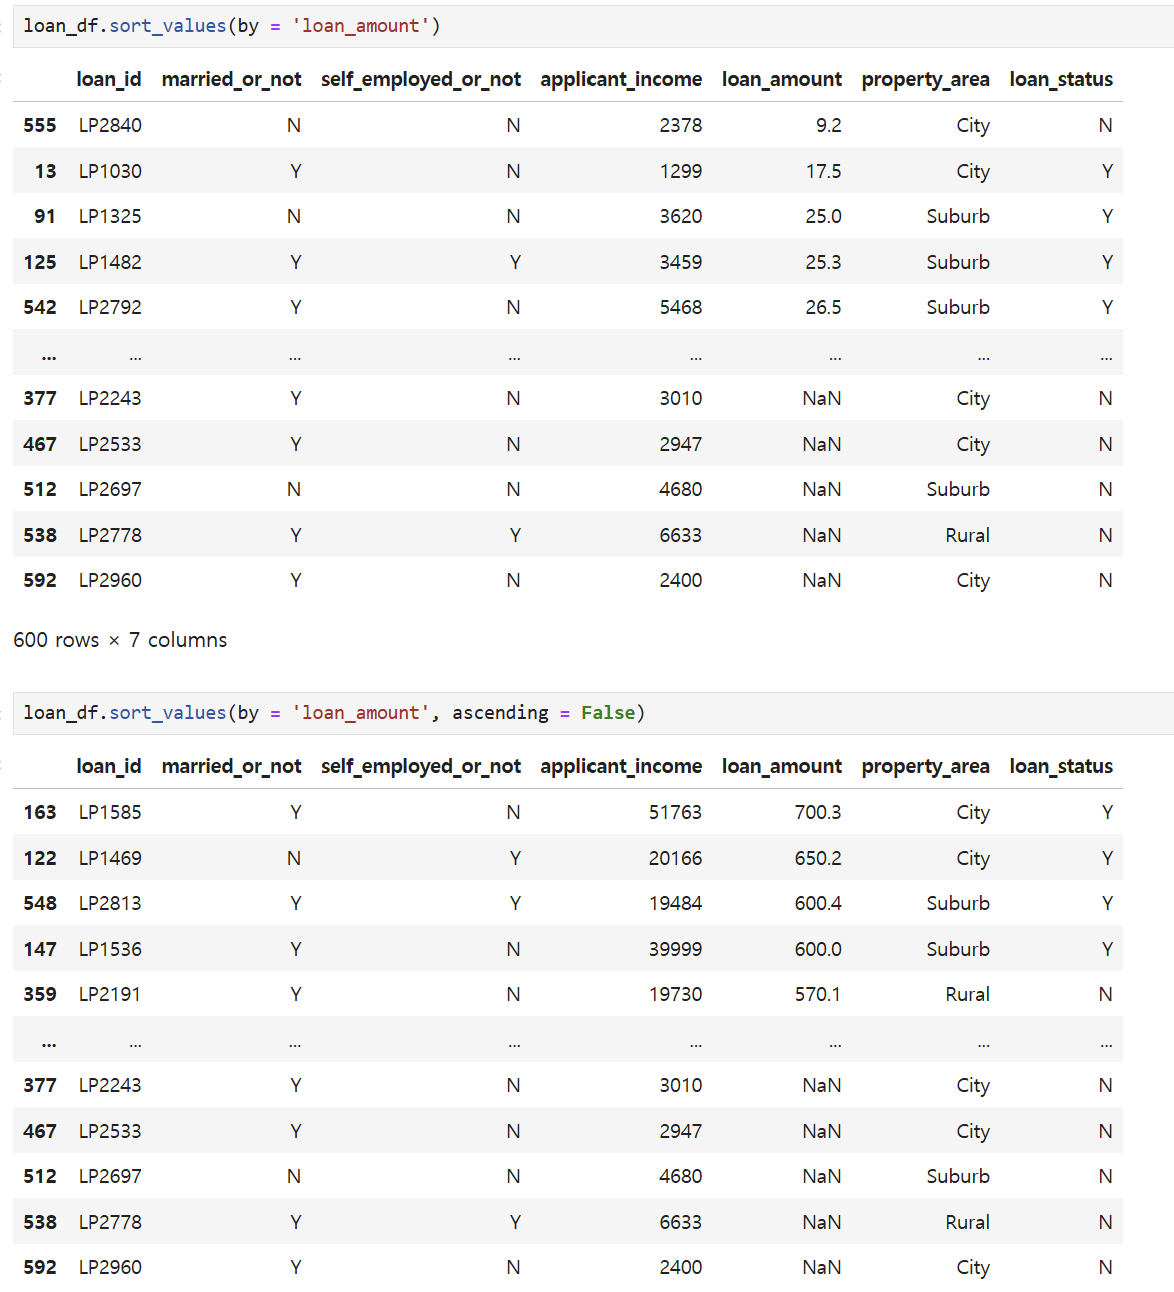Select loan amount 650.2
This screenshot has width=1174, height=1292.
click(818, 858)
